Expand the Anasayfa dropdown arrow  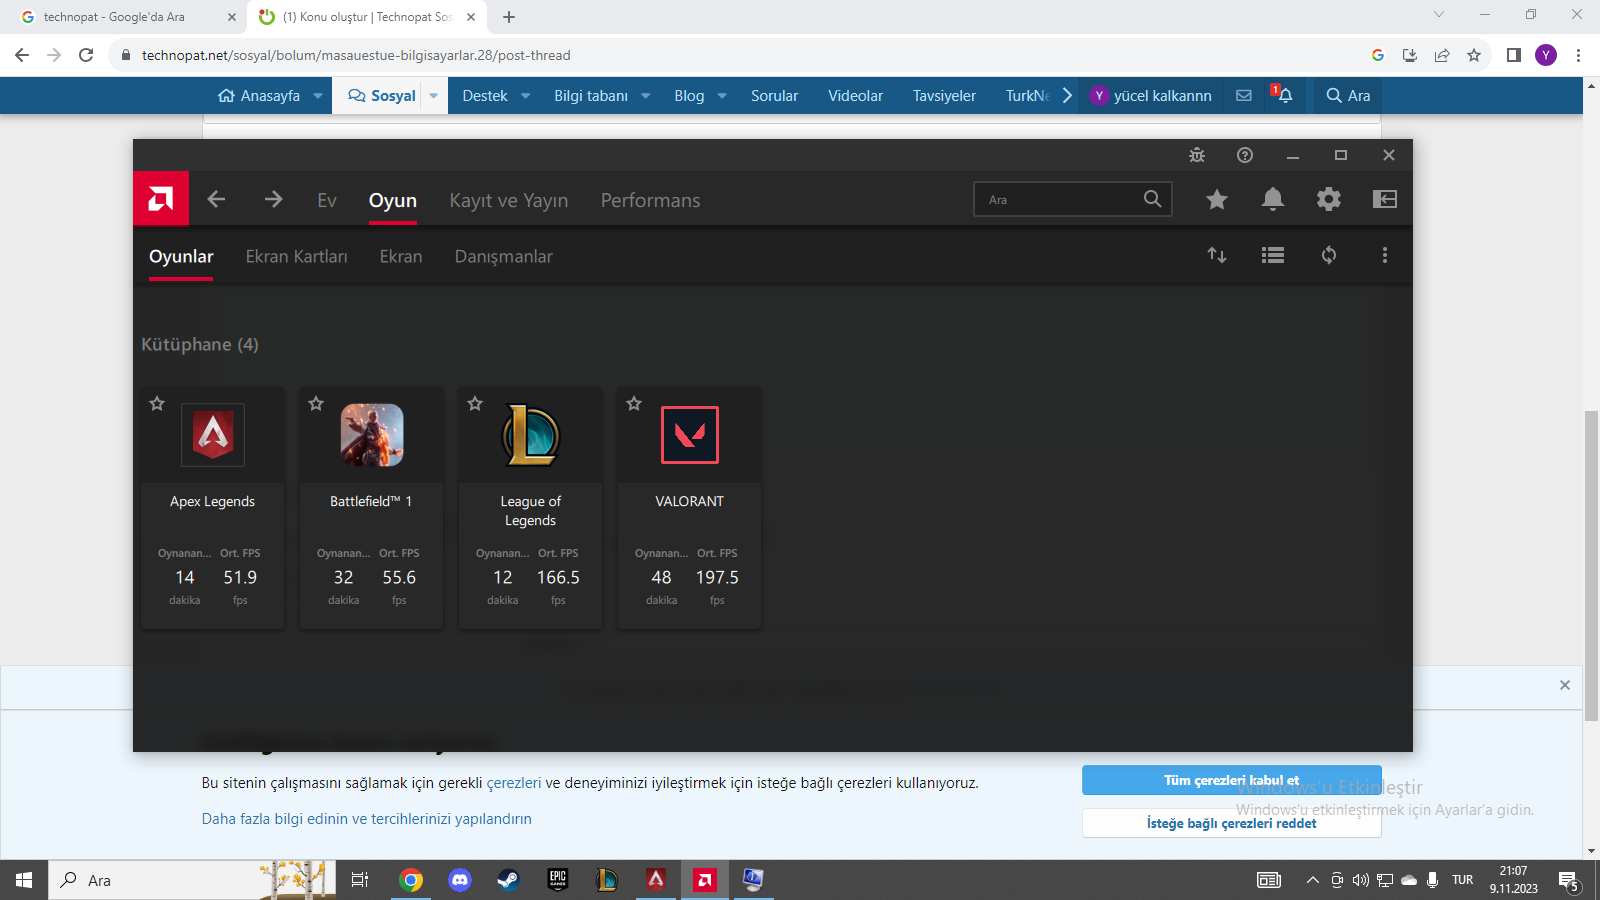[318, 96]
